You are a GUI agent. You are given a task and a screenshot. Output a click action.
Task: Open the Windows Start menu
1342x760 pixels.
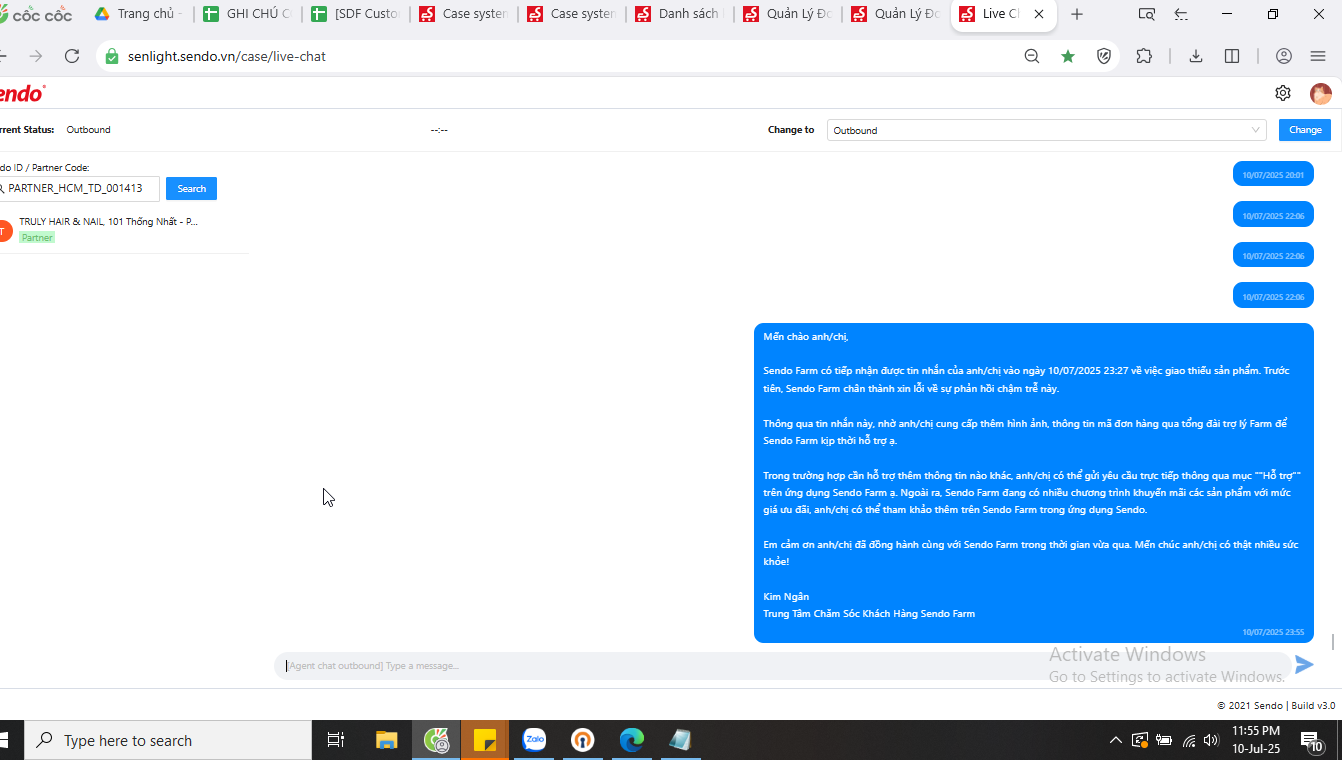pos(5,740)
